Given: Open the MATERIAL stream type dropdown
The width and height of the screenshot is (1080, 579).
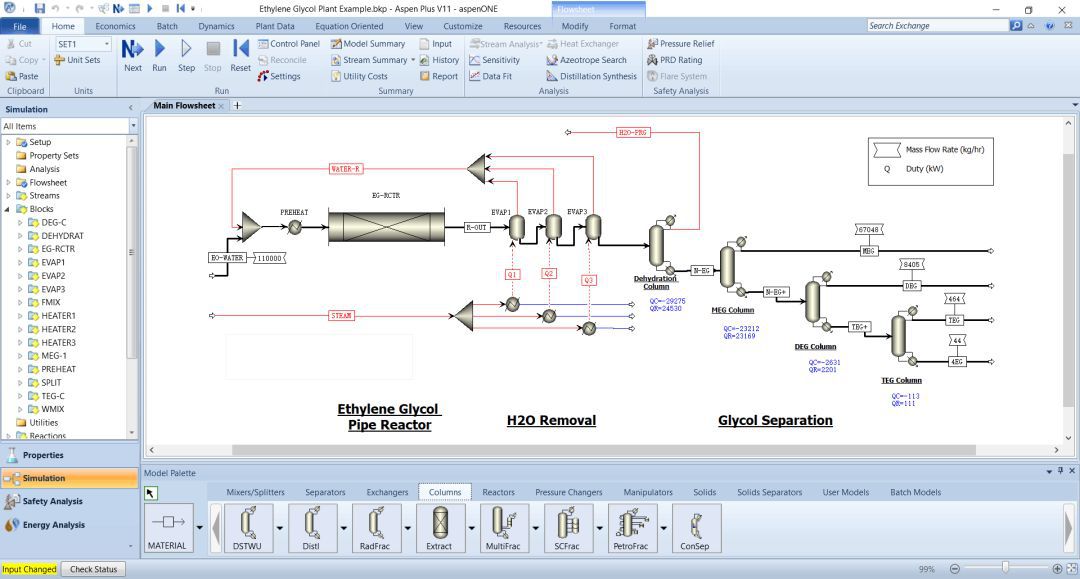Looking at the screenshot, I should point(200,528).
